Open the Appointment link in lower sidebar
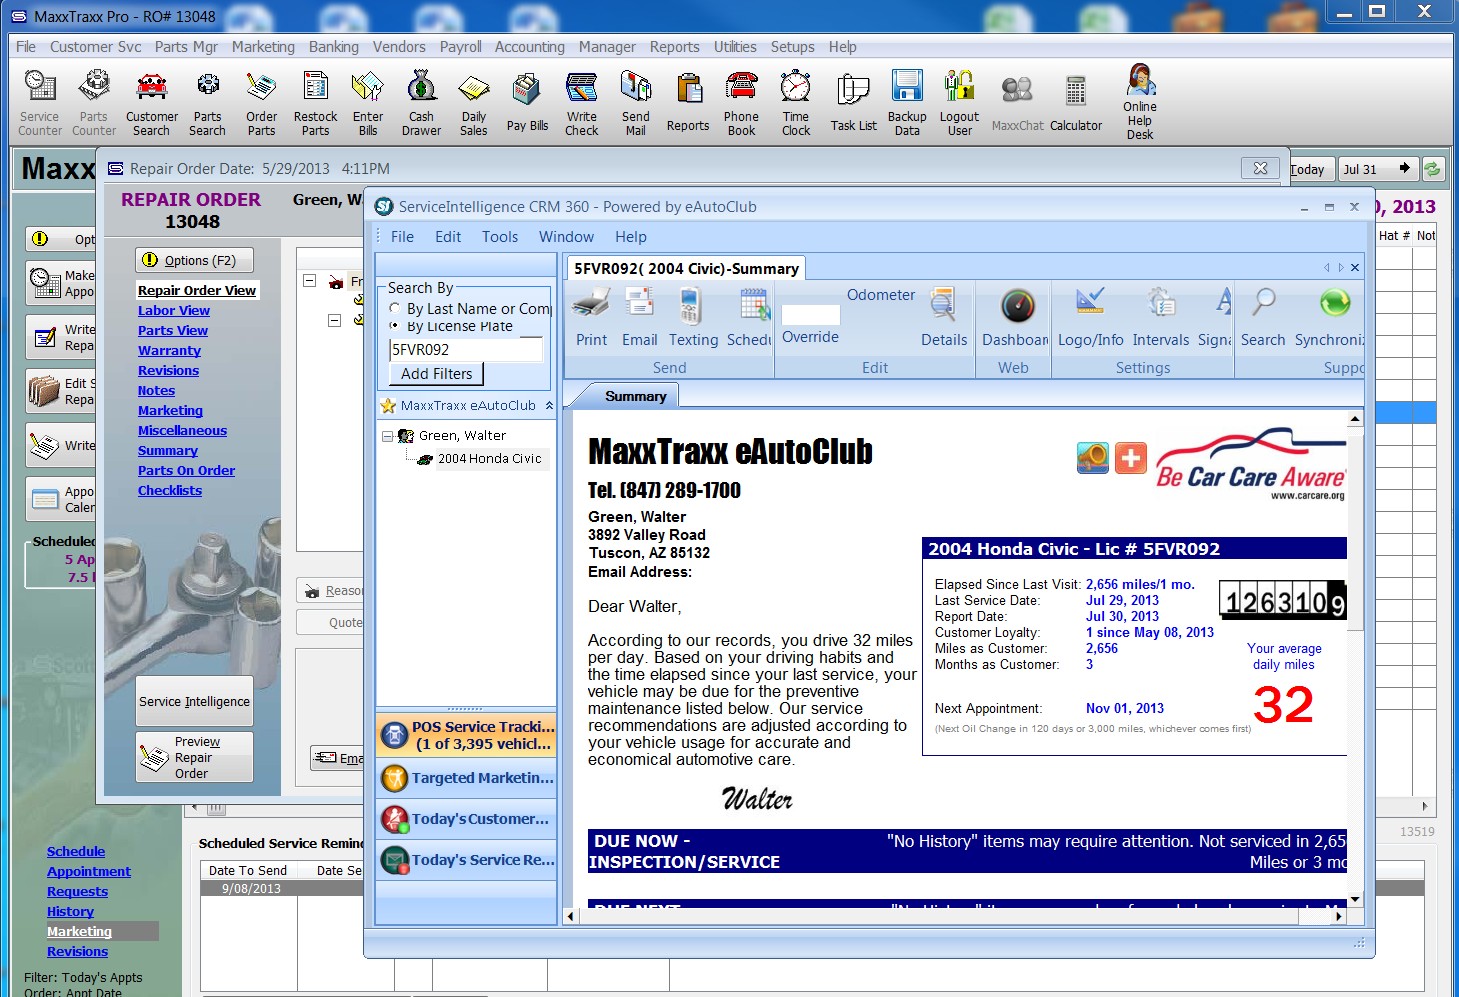This screenshot has height=997, width=1459. click(89, 872)
